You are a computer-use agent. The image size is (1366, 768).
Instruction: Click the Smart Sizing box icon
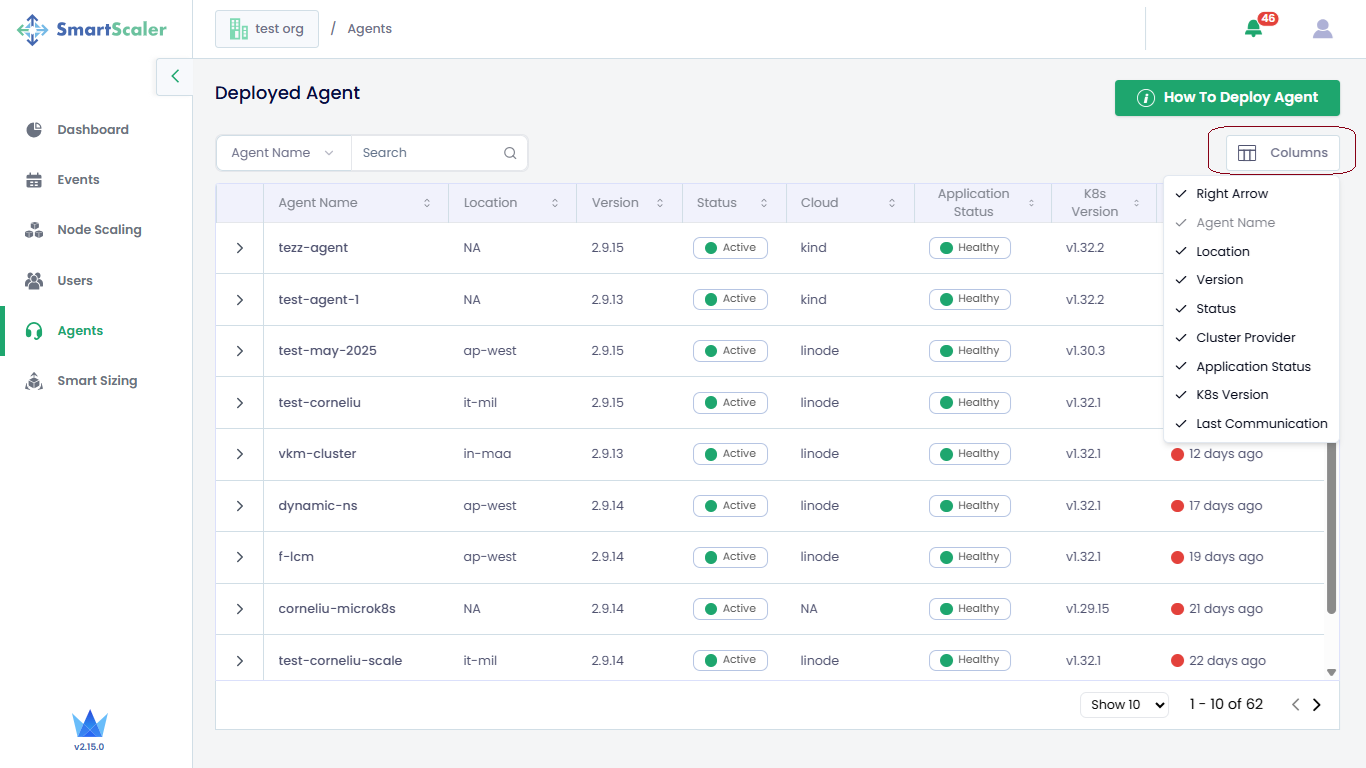(34, 381)
